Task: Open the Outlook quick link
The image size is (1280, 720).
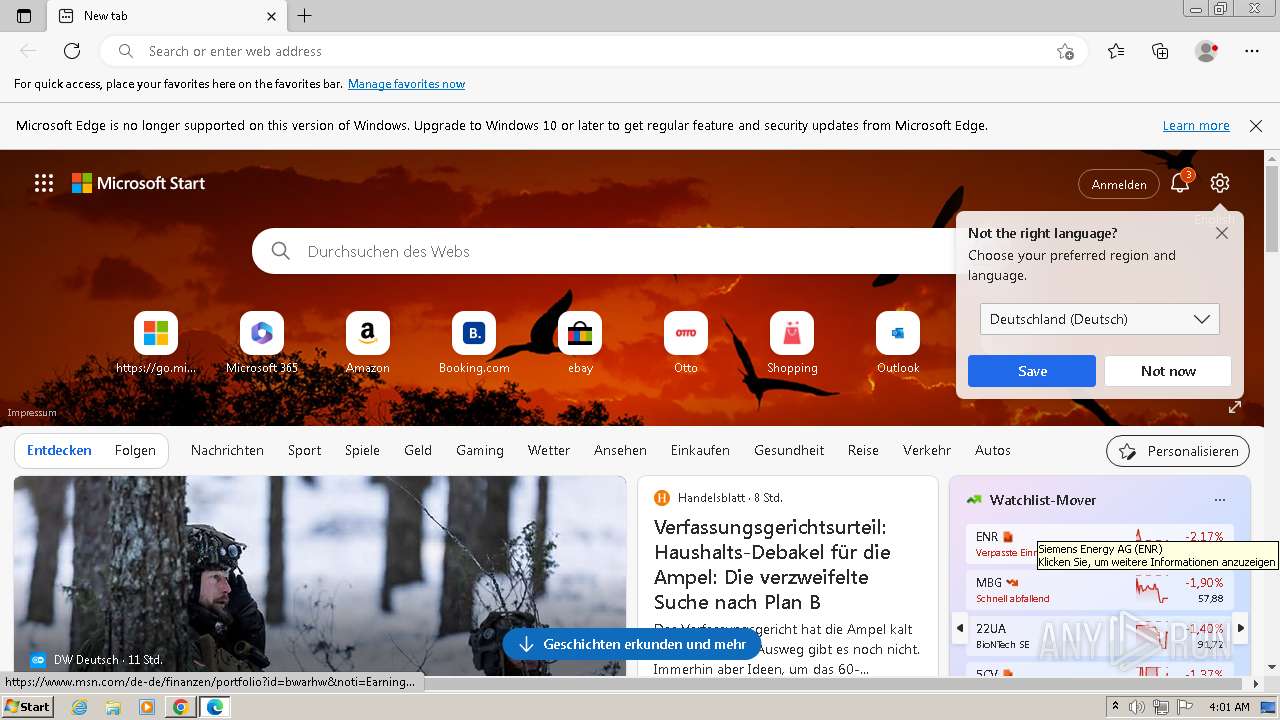Action: [898, 343]
